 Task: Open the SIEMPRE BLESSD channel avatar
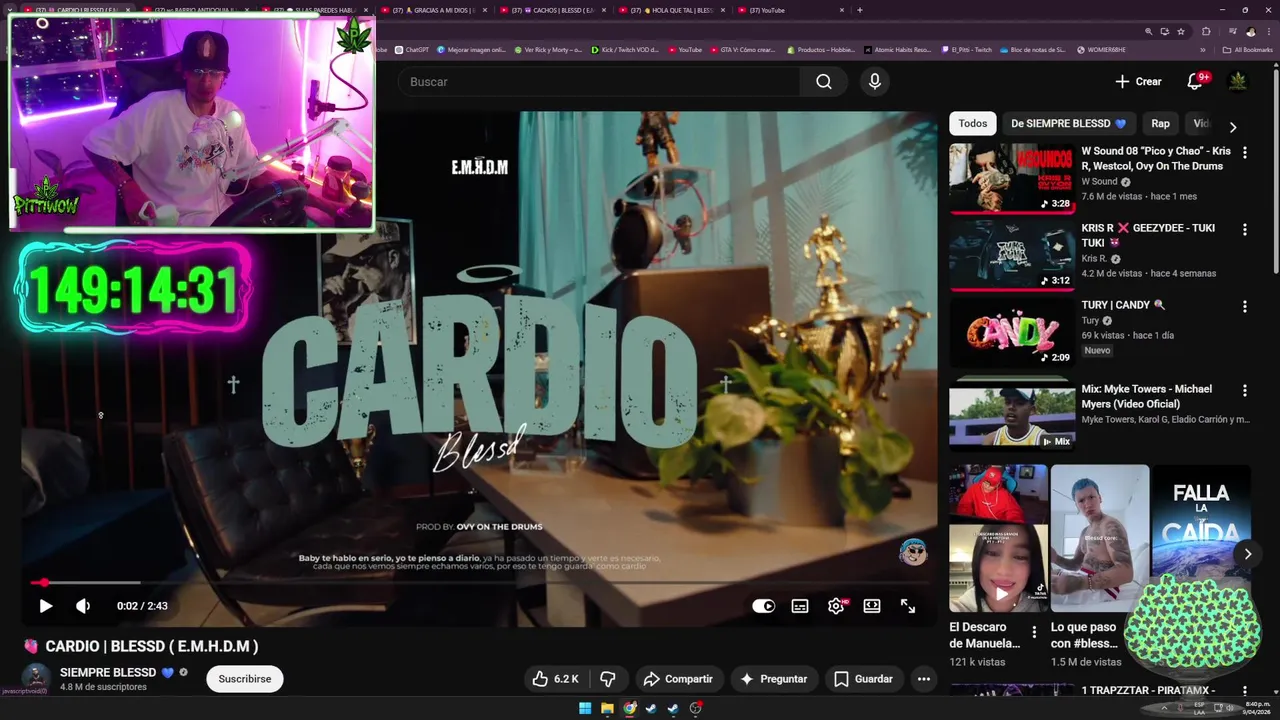click(x=37, y=679)
